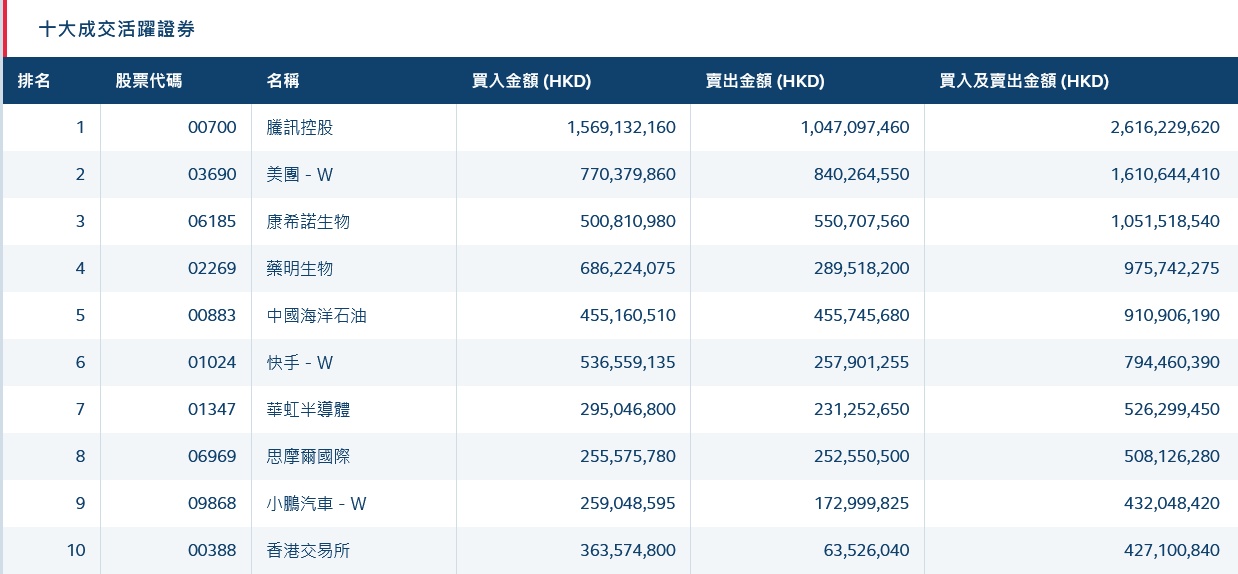The width and height of the screenshot is (1238, 574).
Task: Click total amount 508,126,280
Action: point(1172,456)
